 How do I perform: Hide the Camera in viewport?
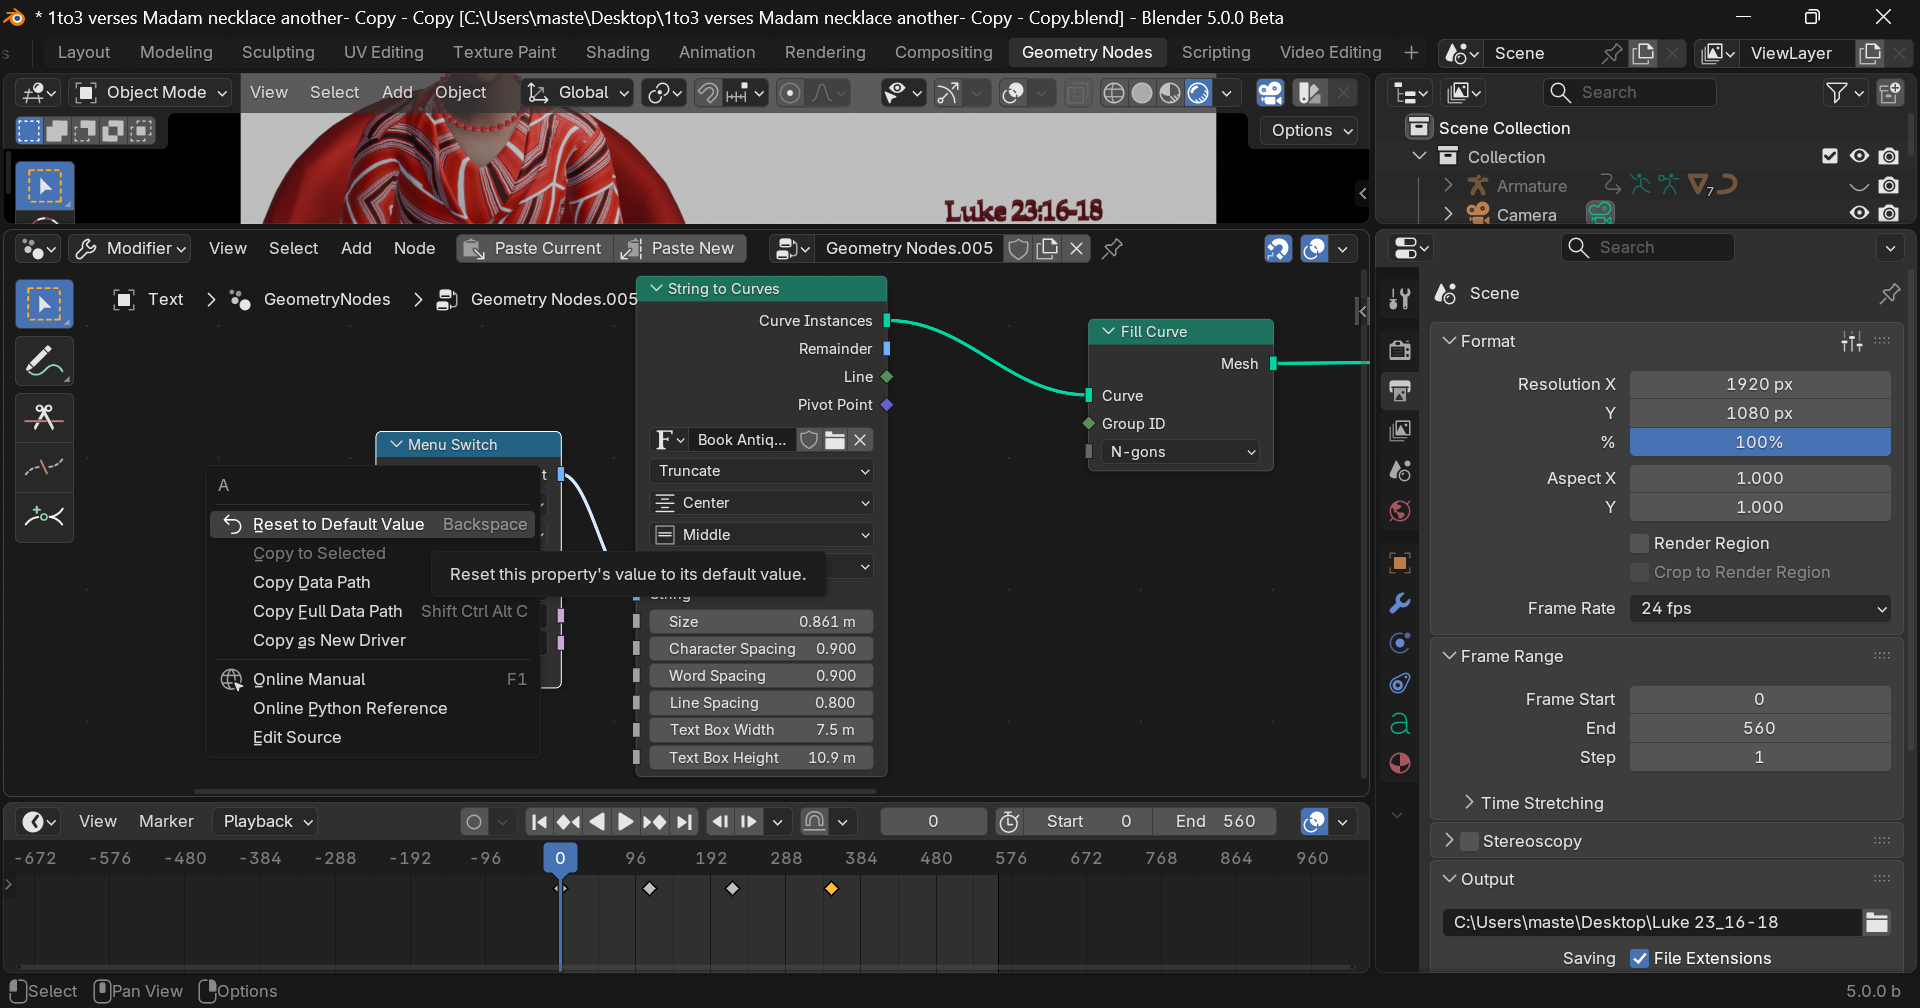[1859, 213]
